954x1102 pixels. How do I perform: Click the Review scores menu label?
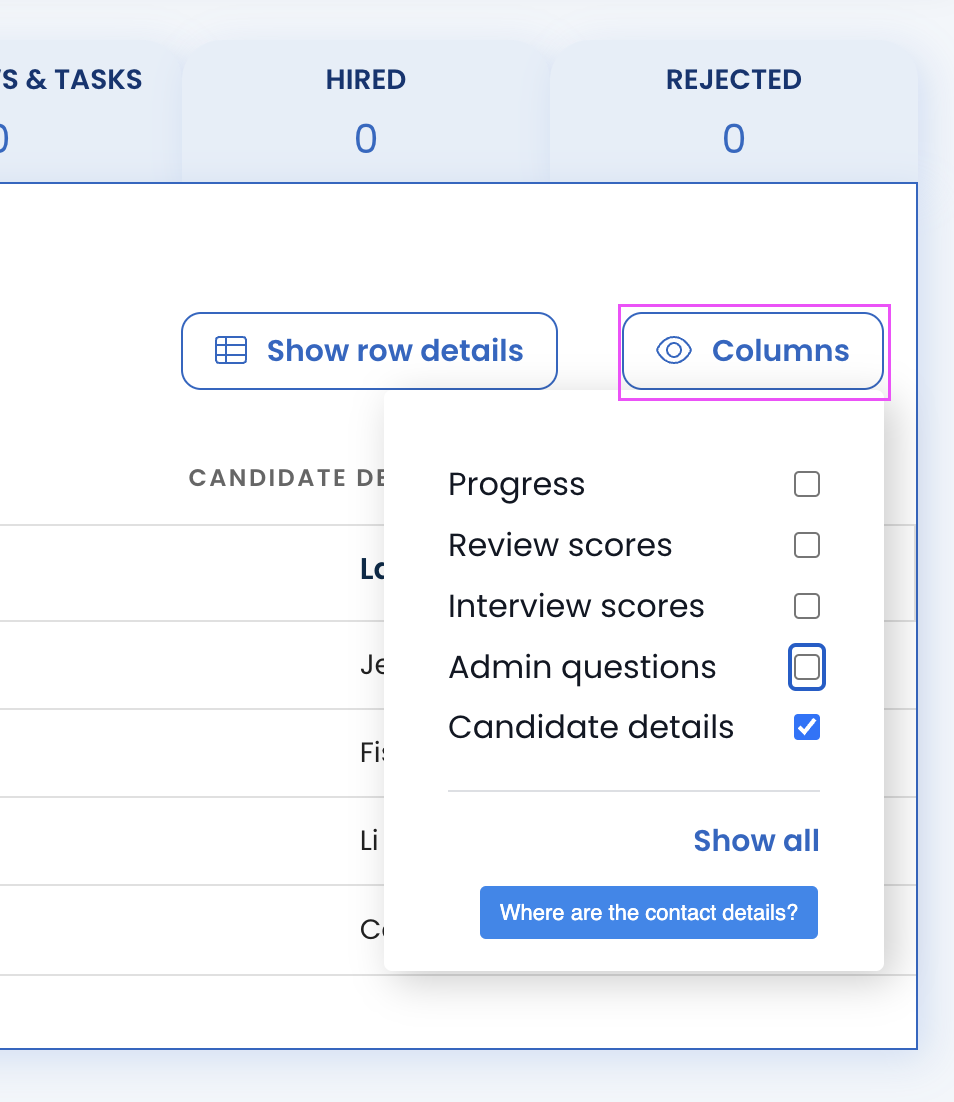pos(560,546)
